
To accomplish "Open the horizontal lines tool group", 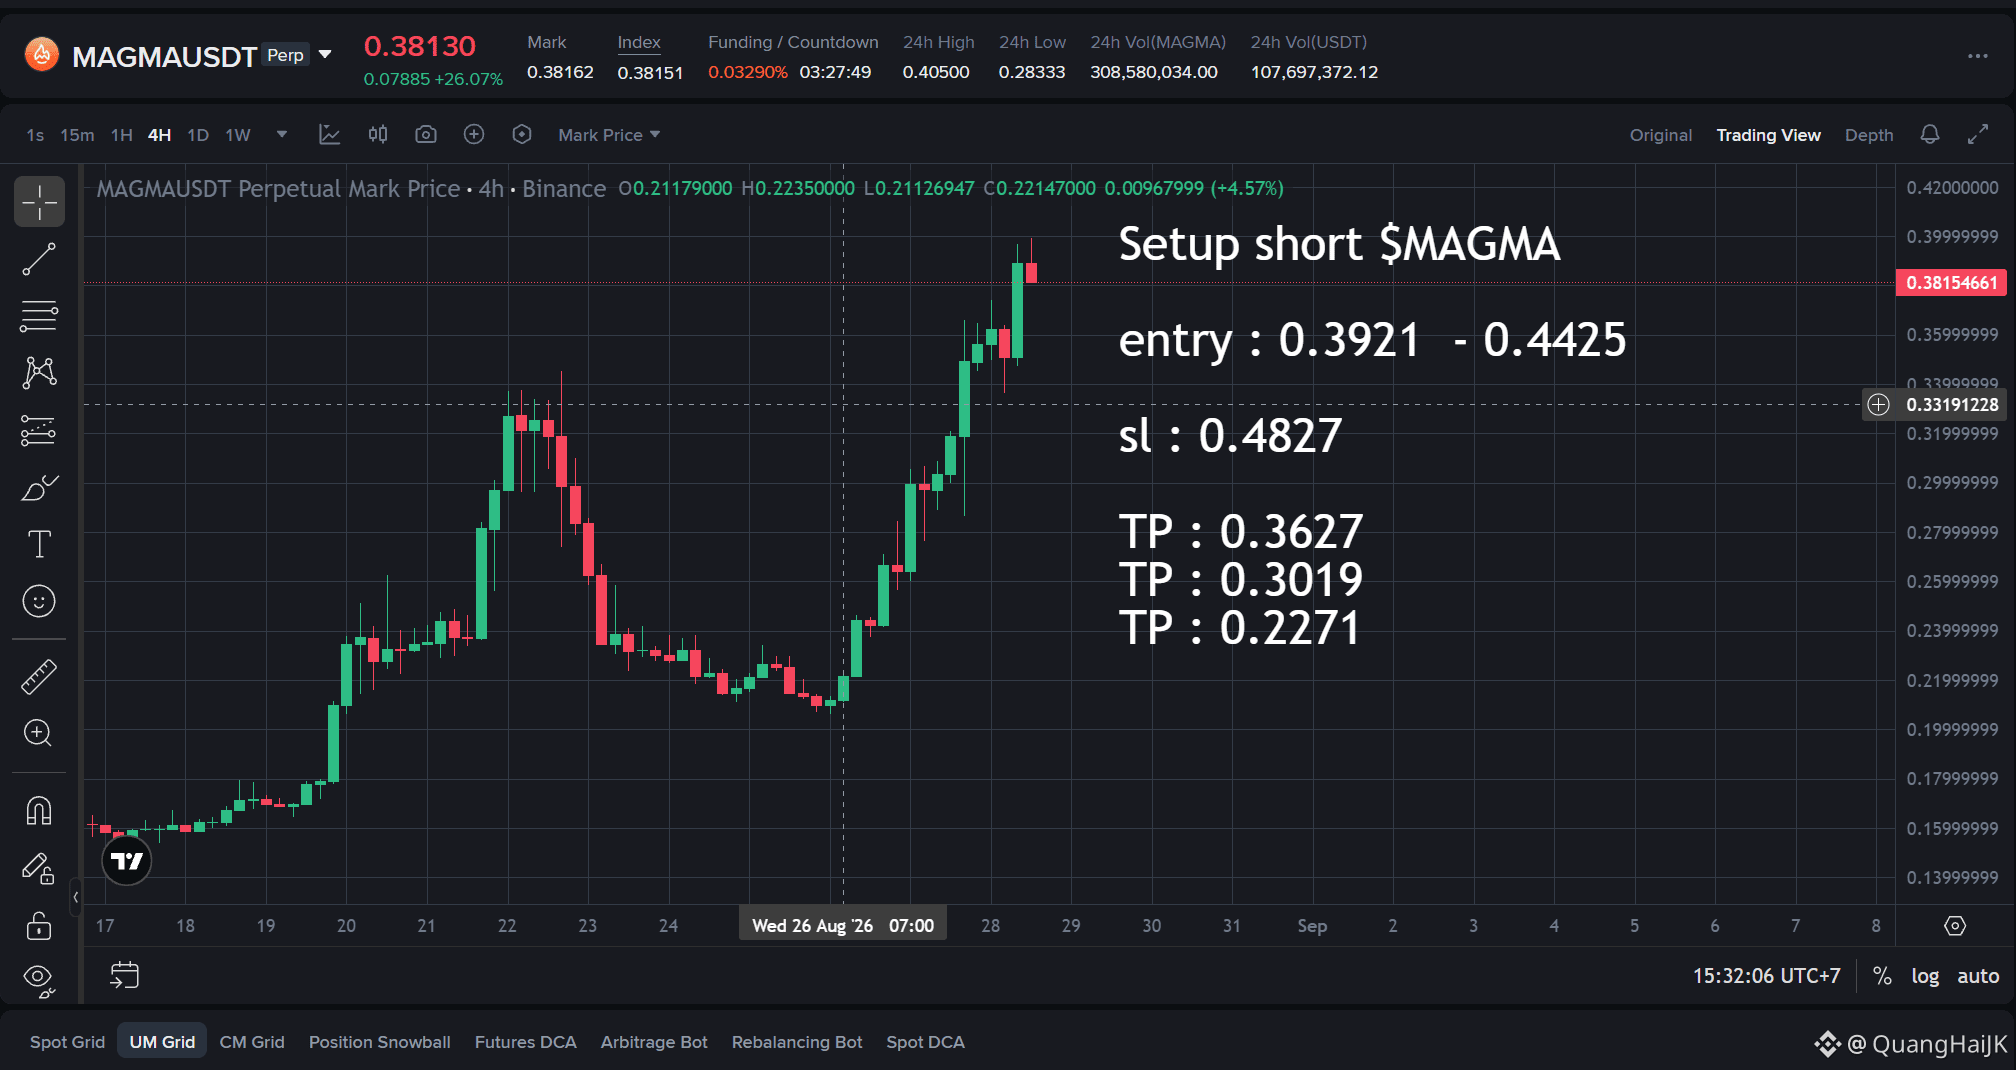I will point(39,316).
